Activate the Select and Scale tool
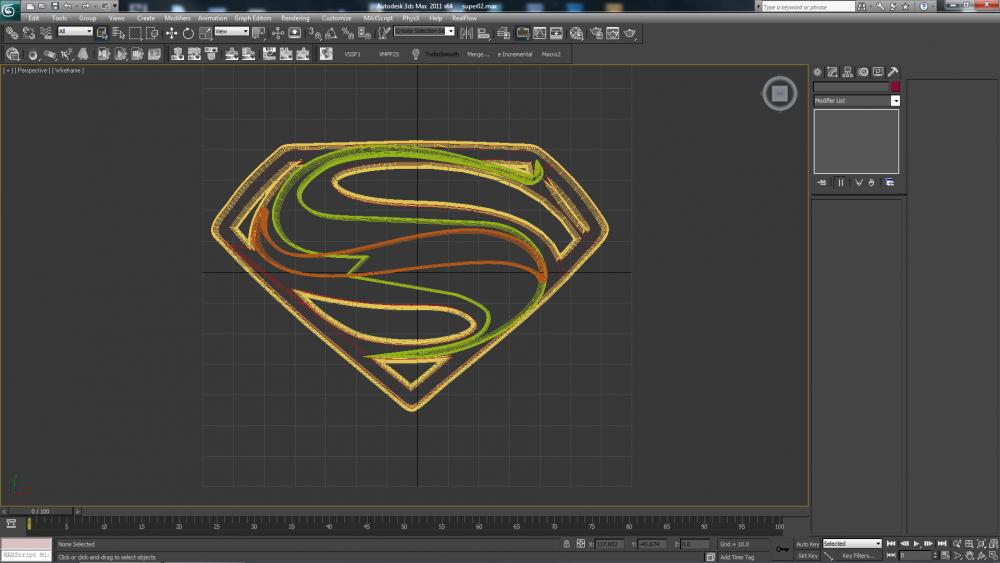This screenshot has width=1000, height=563. point(205,33)
